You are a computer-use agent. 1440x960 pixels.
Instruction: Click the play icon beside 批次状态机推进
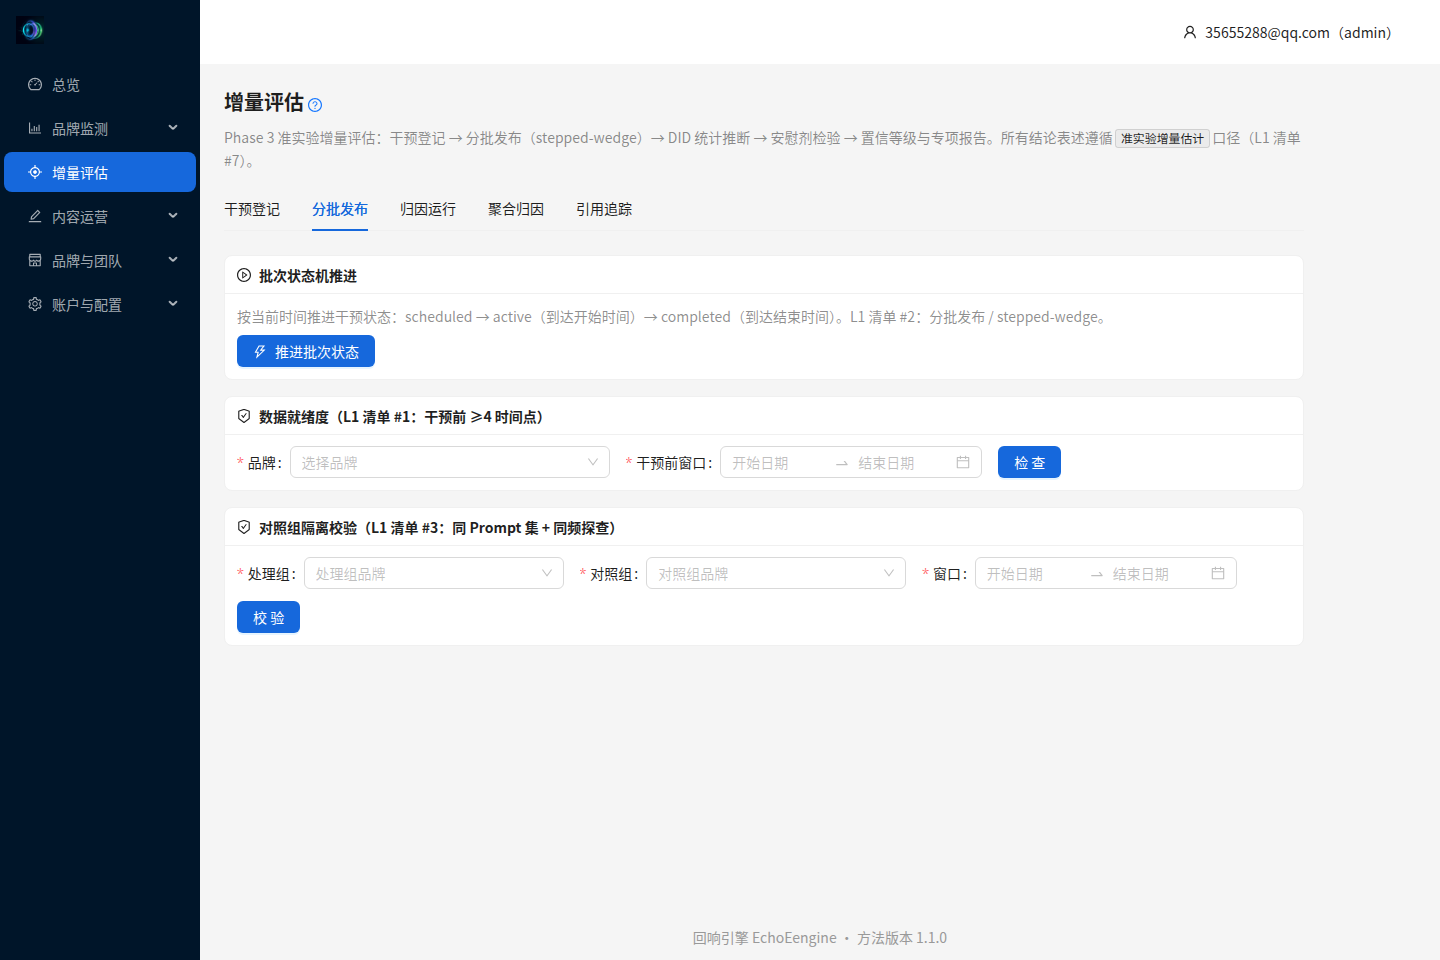point(244,275)
